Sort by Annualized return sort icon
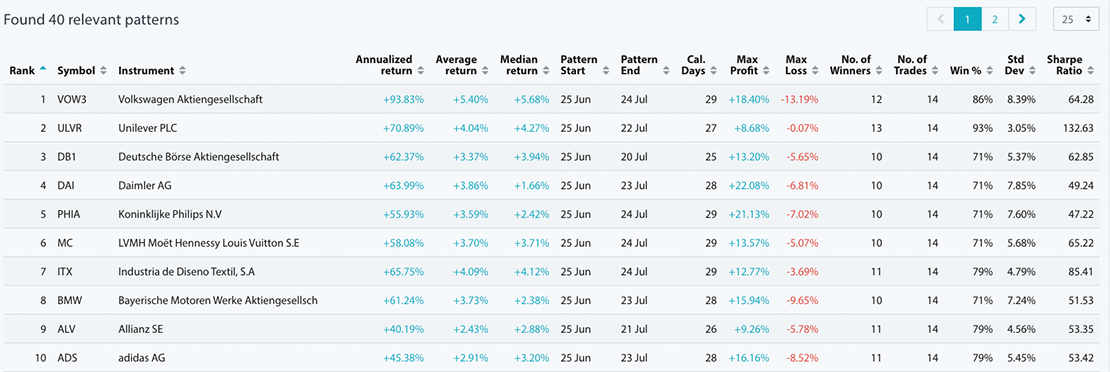 (x=421, y=71)
